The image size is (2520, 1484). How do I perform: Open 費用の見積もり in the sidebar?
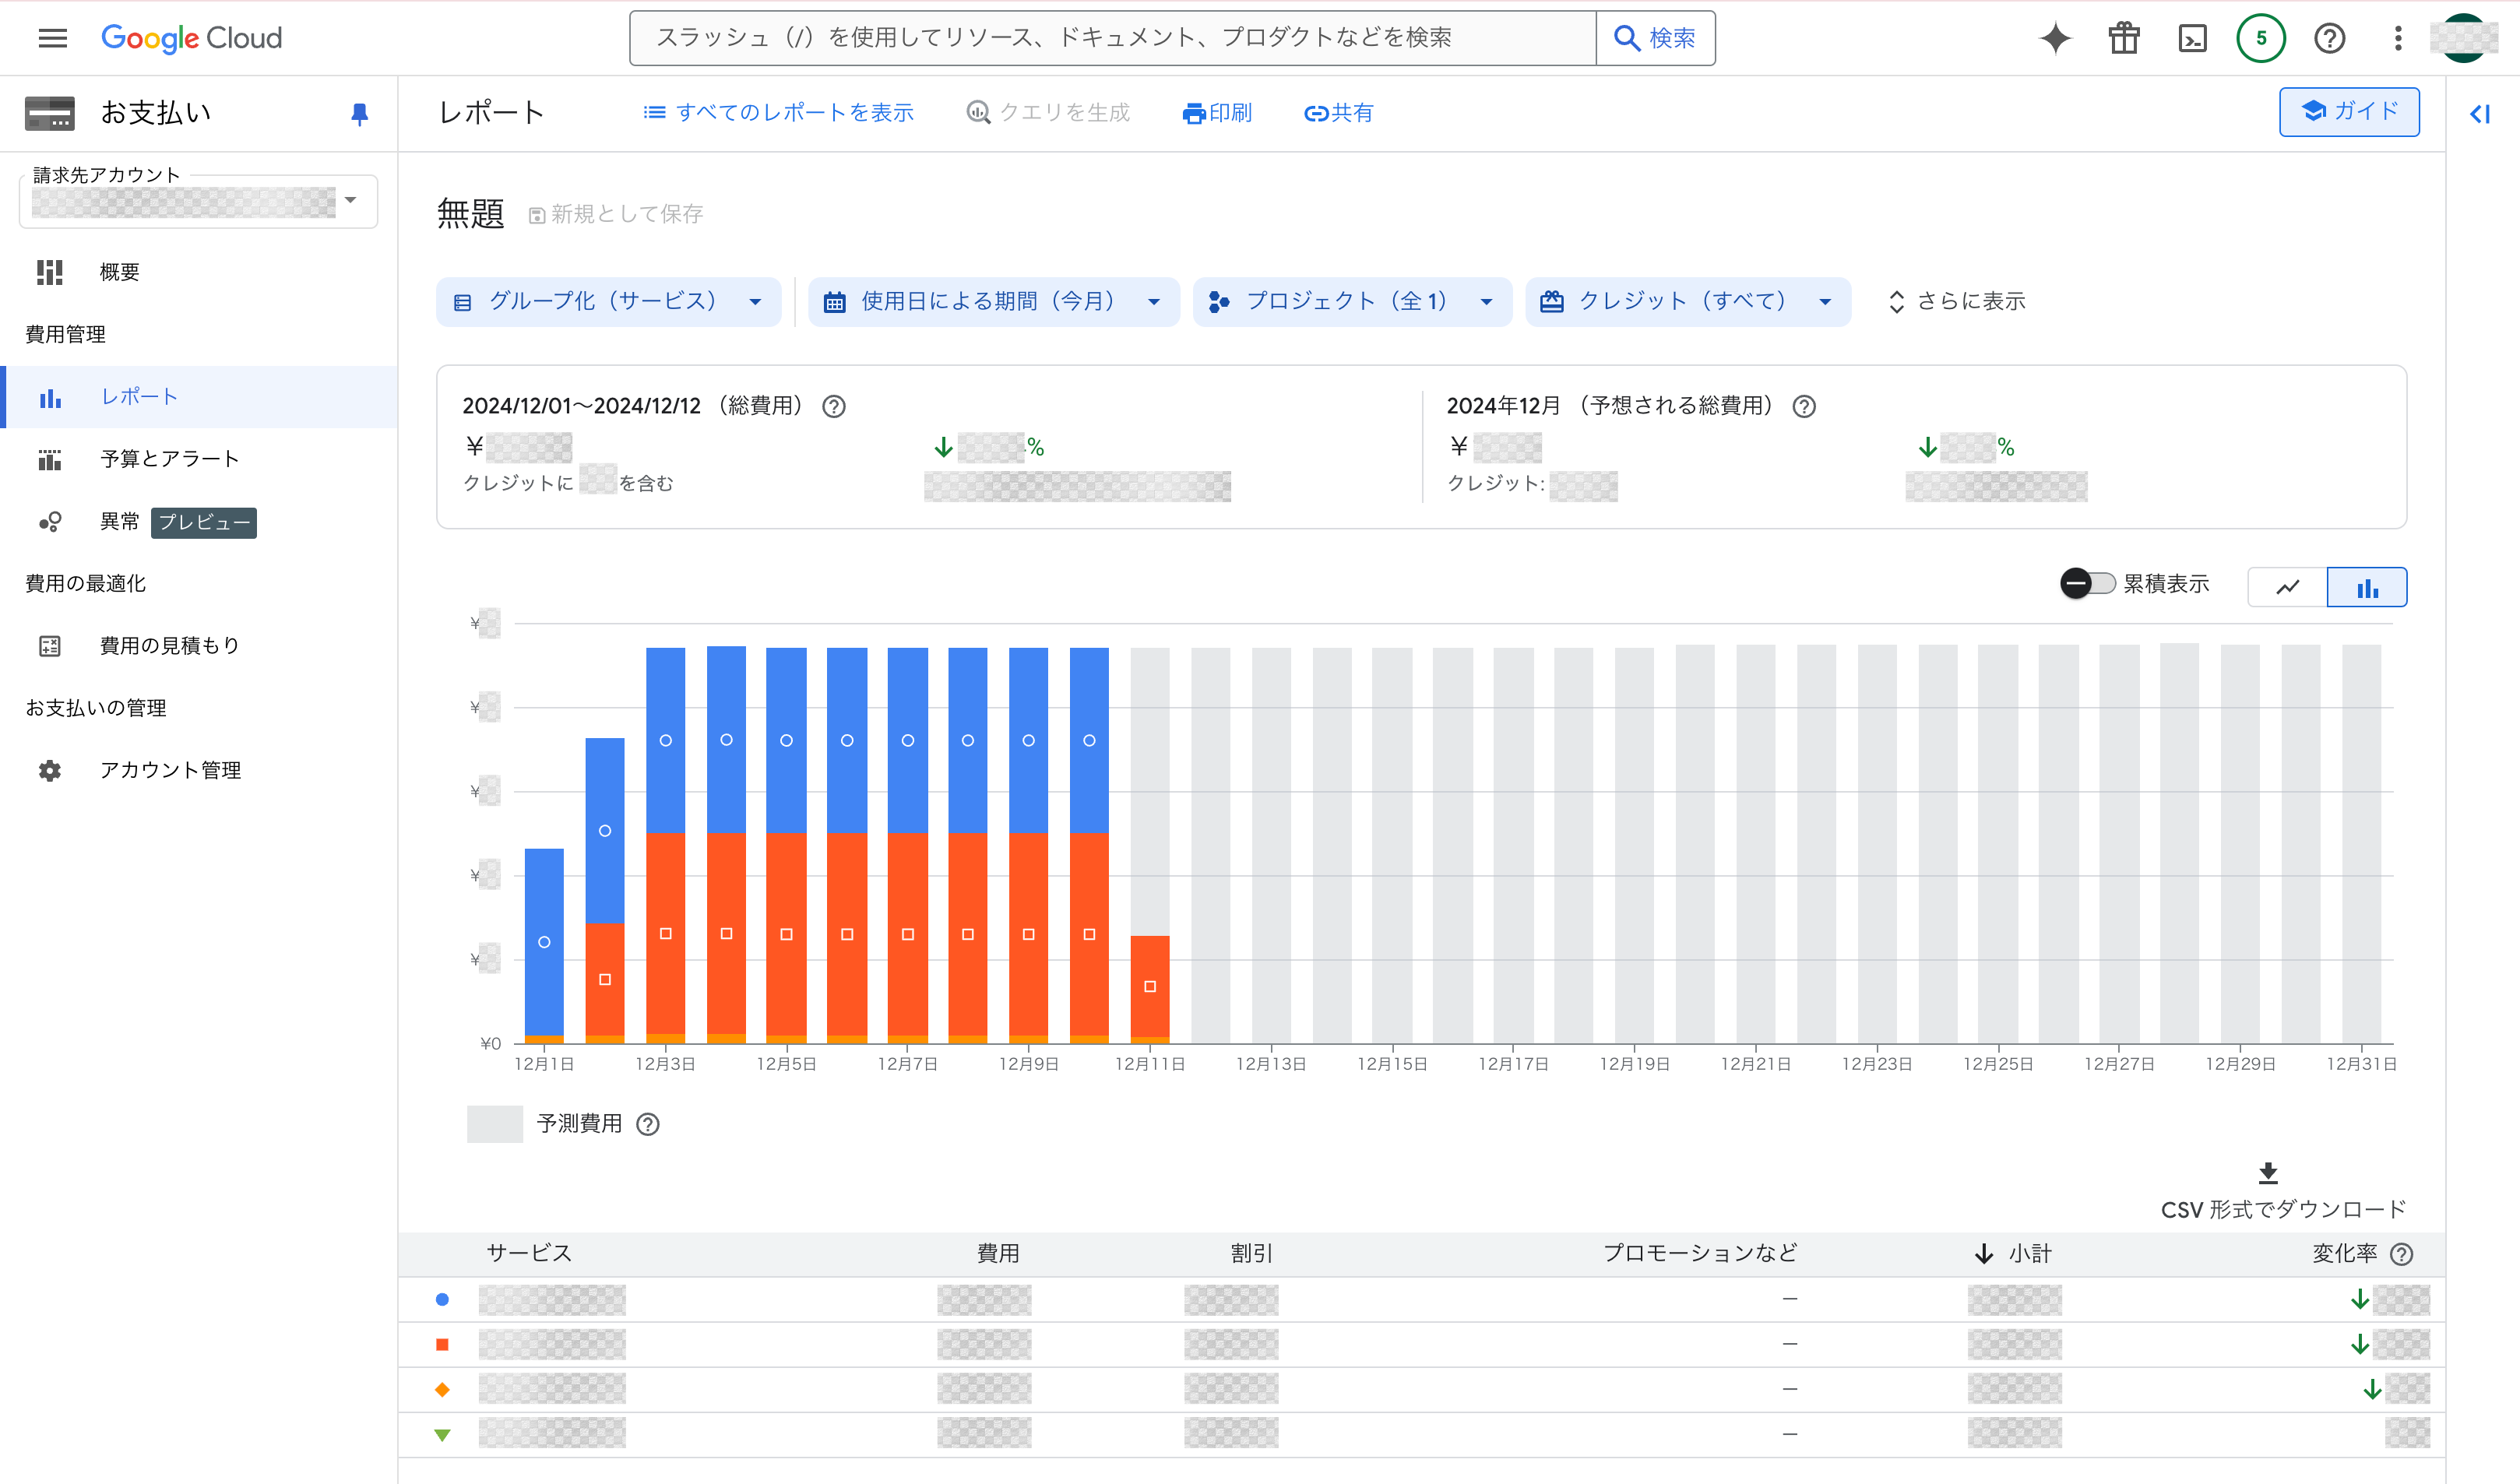click(198, 646)
